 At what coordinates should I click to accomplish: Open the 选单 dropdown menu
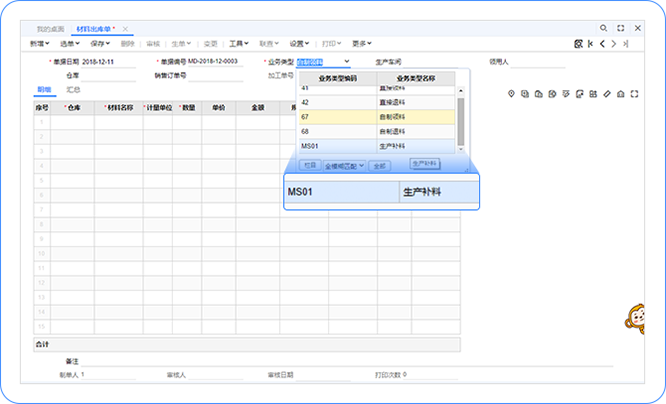pyautogui.click(x=70, y=44)
